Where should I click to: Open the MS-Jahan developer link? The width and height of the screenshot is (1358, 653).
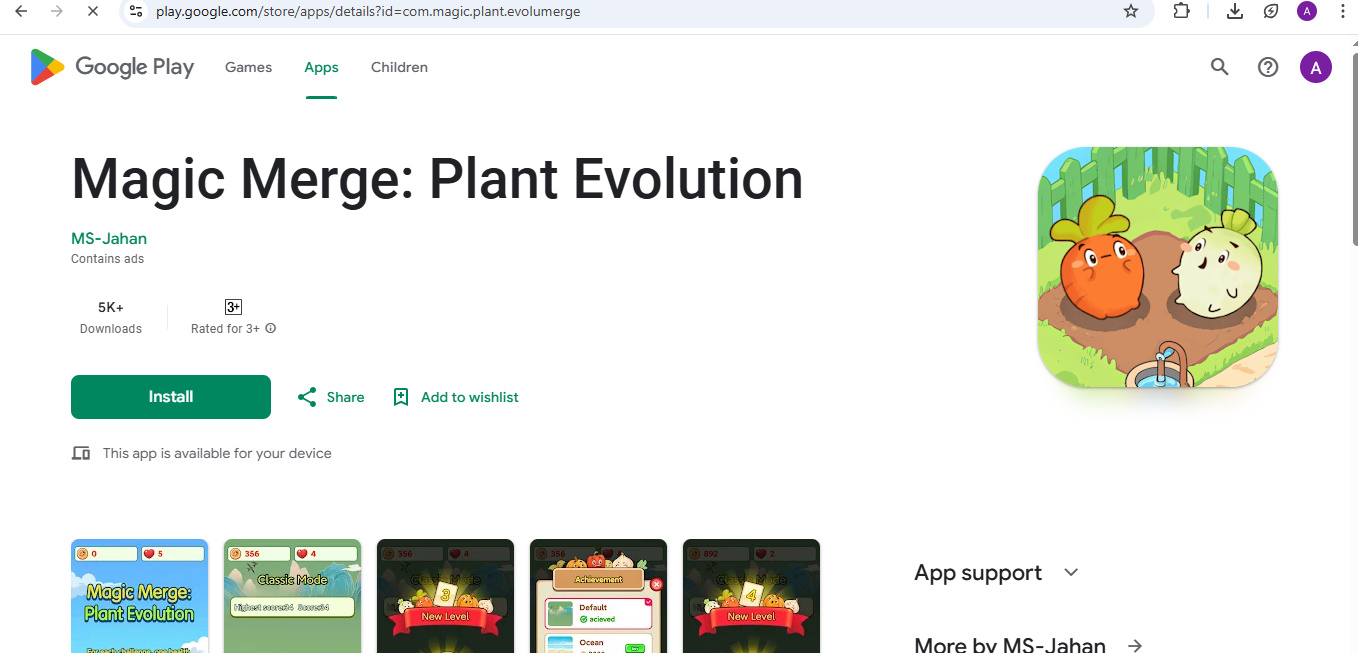[x=109, y=238]
